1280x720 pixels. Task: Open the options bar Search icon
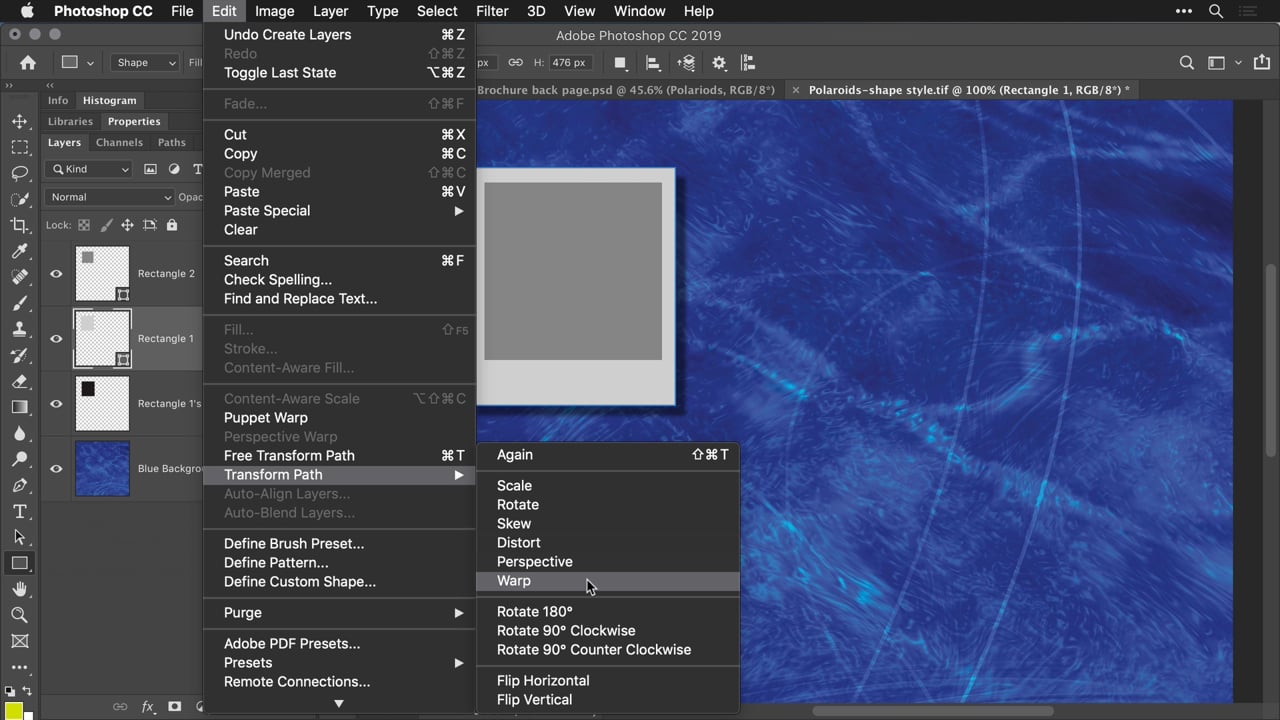click(x=1186, y=62)
